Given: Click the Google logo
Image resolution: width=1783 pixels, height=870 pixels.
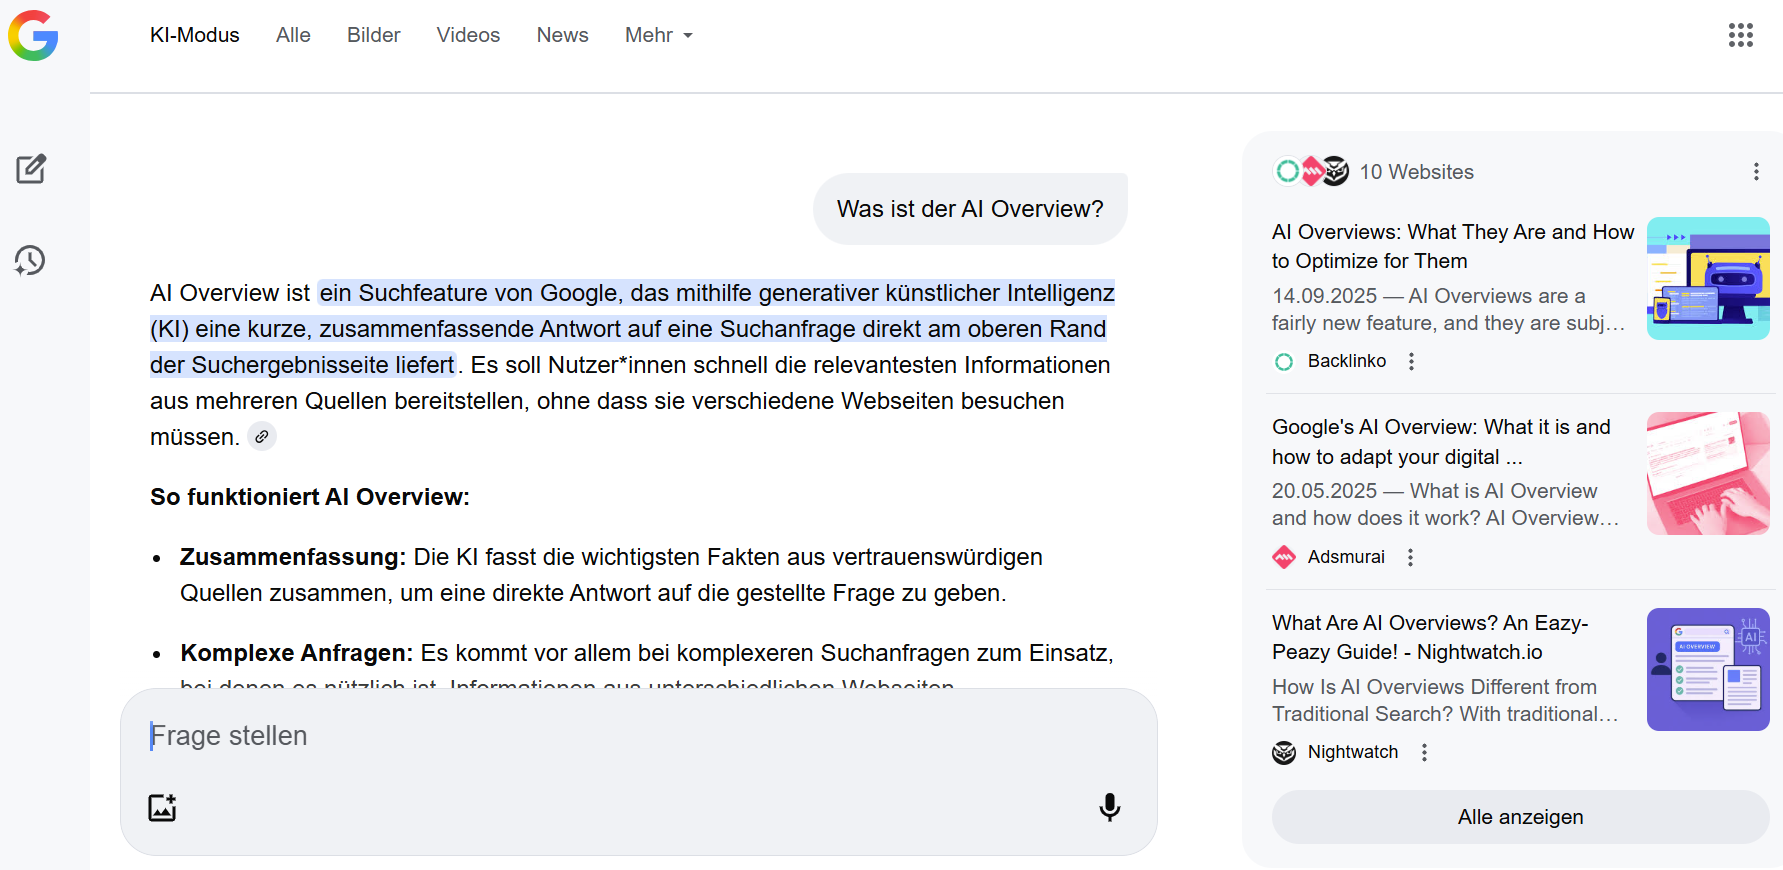Looking at the screenshot, I should coord(33,36).
